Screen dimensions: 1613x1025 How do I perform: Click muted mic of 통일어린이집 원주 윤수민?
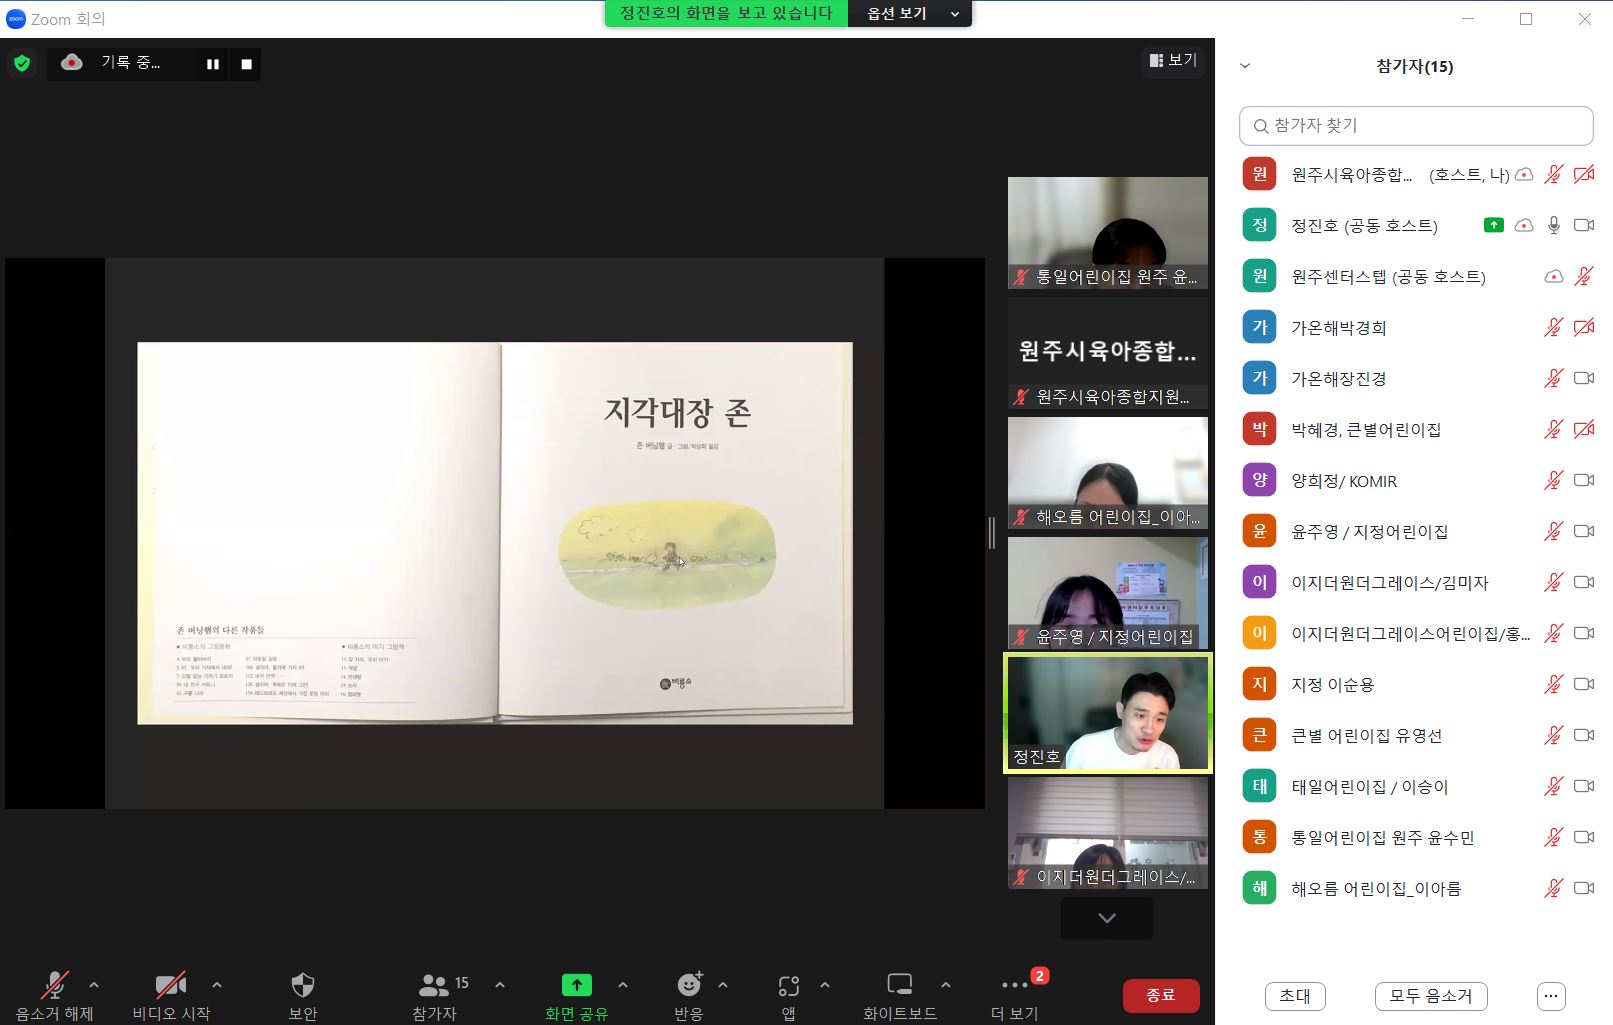click(1553, 838)
